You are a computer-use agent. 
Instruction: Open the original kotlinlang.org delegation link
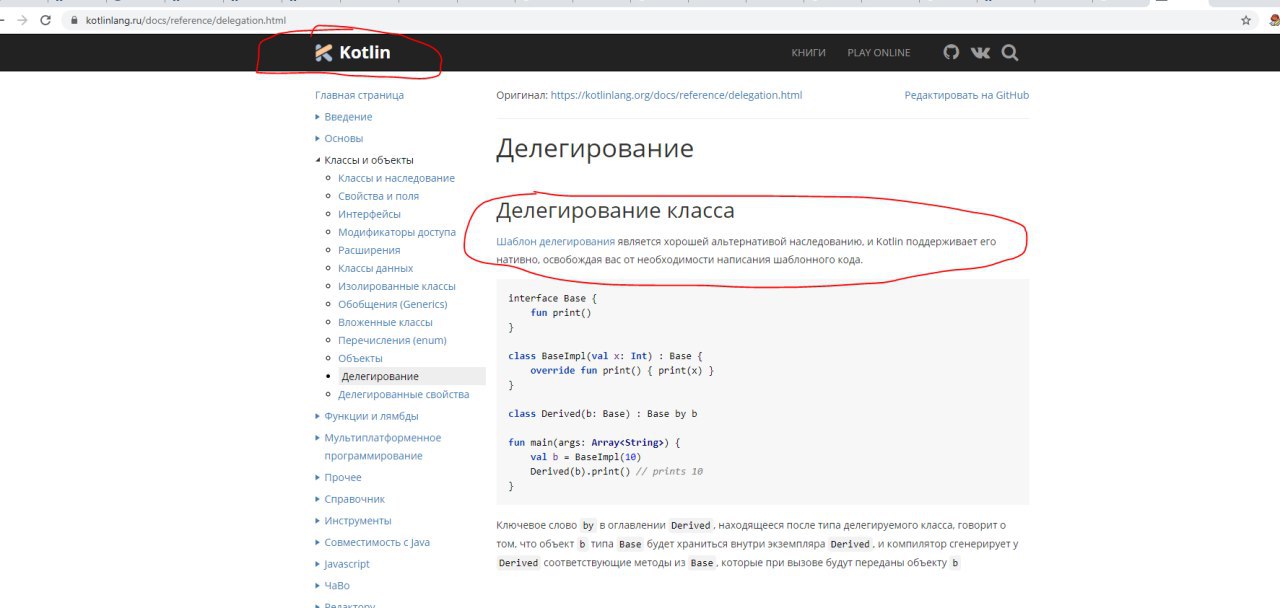(x=676, y=95)
